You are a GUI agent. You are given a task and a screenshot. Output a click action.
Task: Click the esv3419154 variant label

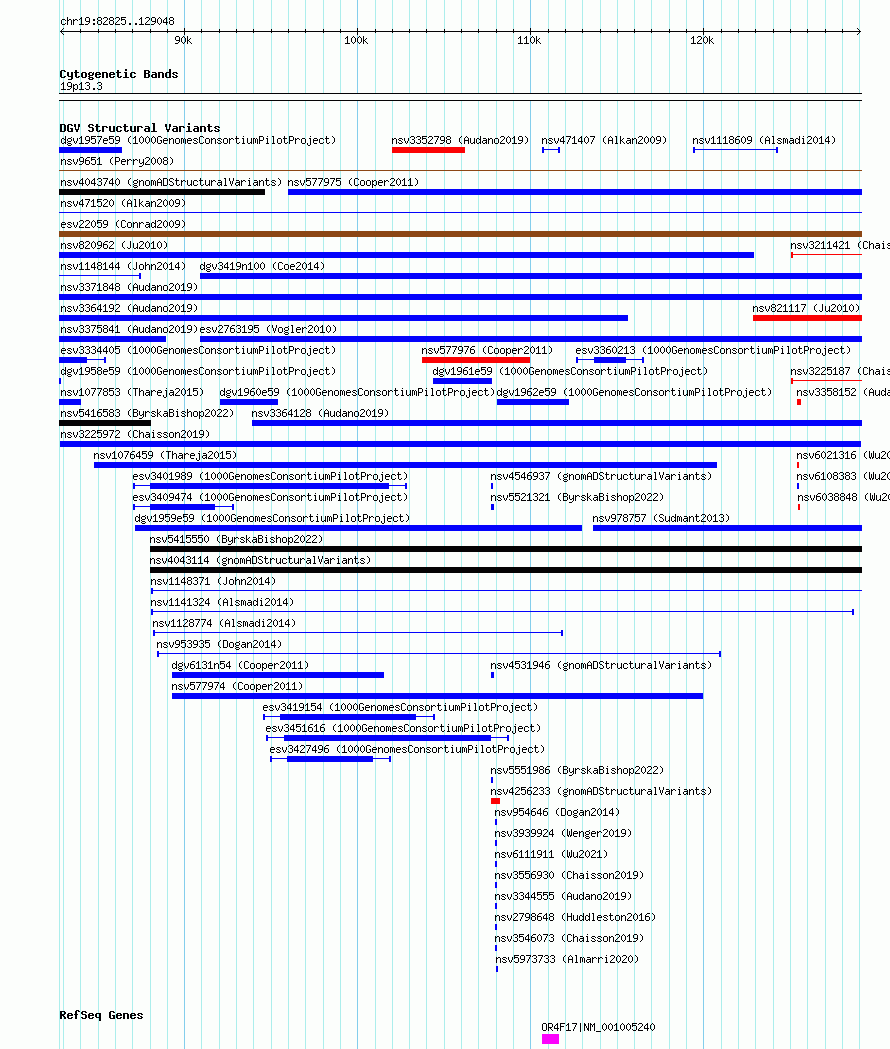[400, 707]
